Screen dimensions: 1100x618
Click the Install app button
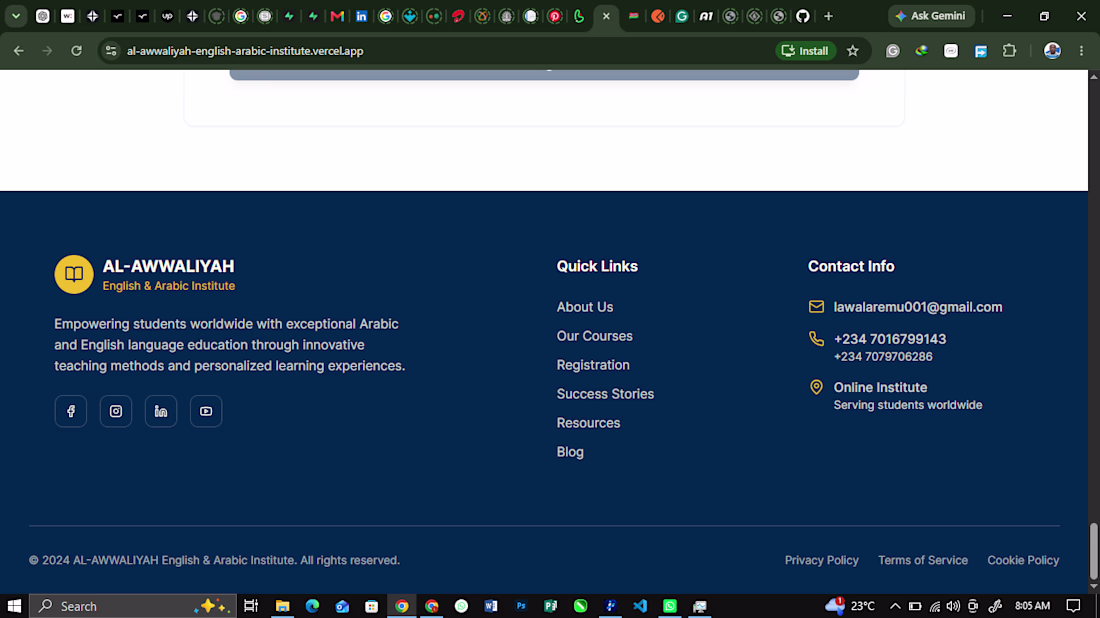[x=805, y=51]
